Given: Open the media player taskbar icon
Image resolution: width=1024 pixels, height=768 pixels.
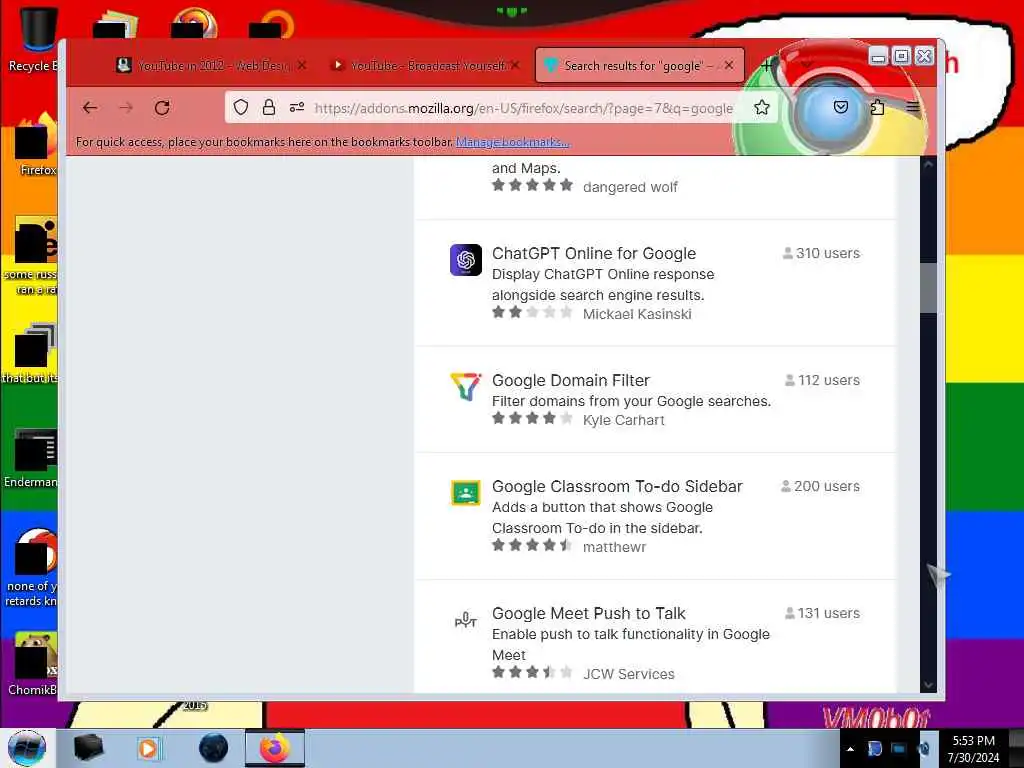Looking at the screenshot, I should click(x=148, y=748).
